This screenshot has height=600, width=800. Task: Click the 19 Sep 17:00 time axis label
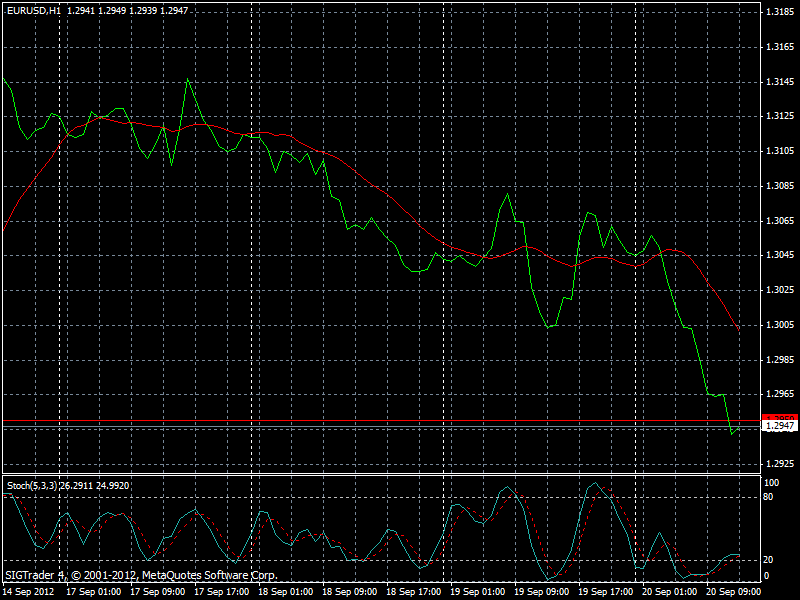click(x=606, y=592)
